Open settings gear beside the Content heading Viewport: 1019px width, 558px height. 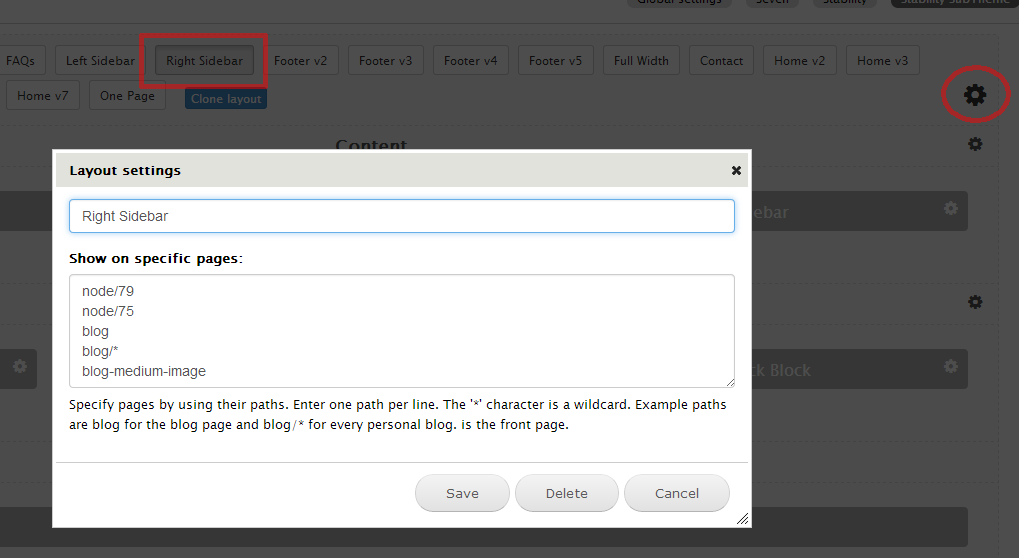(975, 144)
